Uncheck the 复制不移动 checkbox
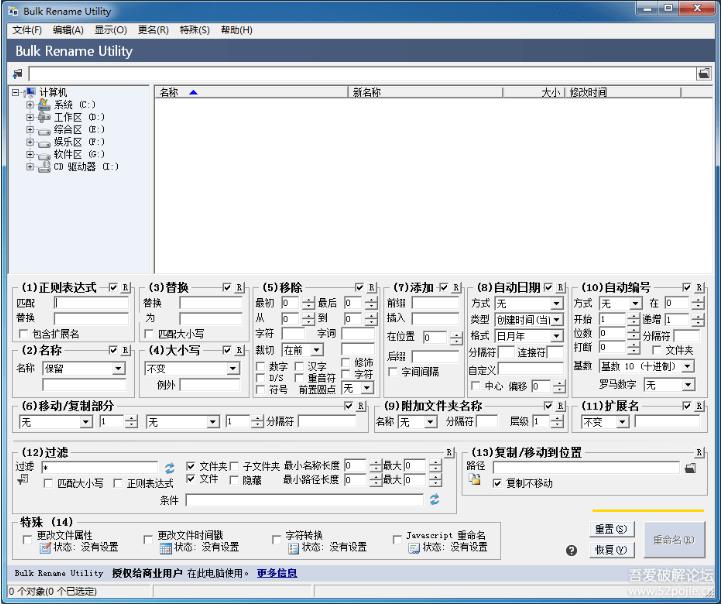723x605 pixels. pos(498,483)
